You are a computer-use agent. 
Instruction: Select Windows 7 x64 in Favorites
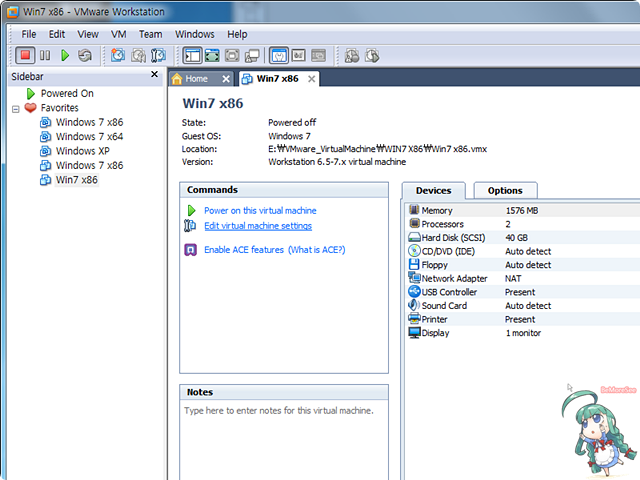89,136
